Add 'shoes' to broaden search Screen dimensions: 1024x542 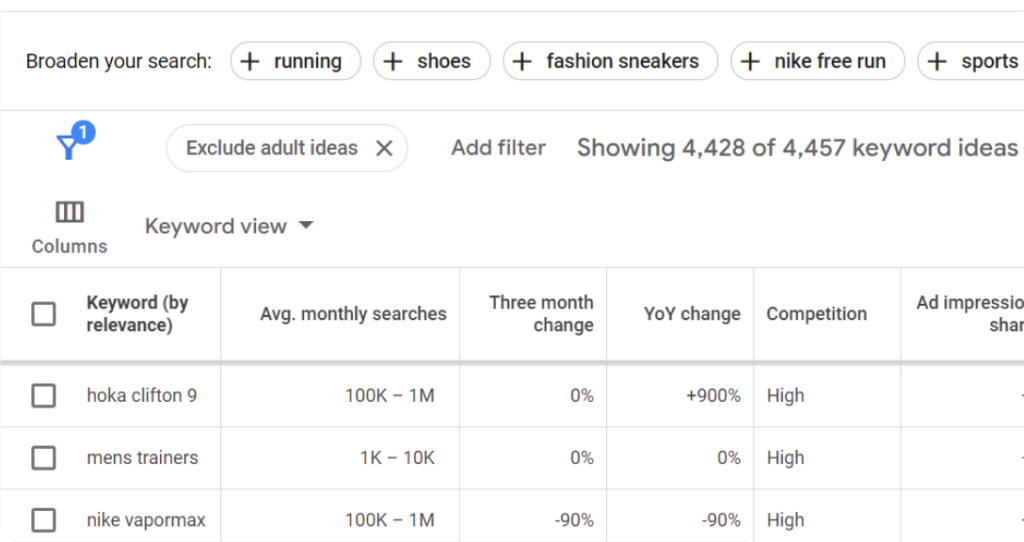tap(432, 61)
